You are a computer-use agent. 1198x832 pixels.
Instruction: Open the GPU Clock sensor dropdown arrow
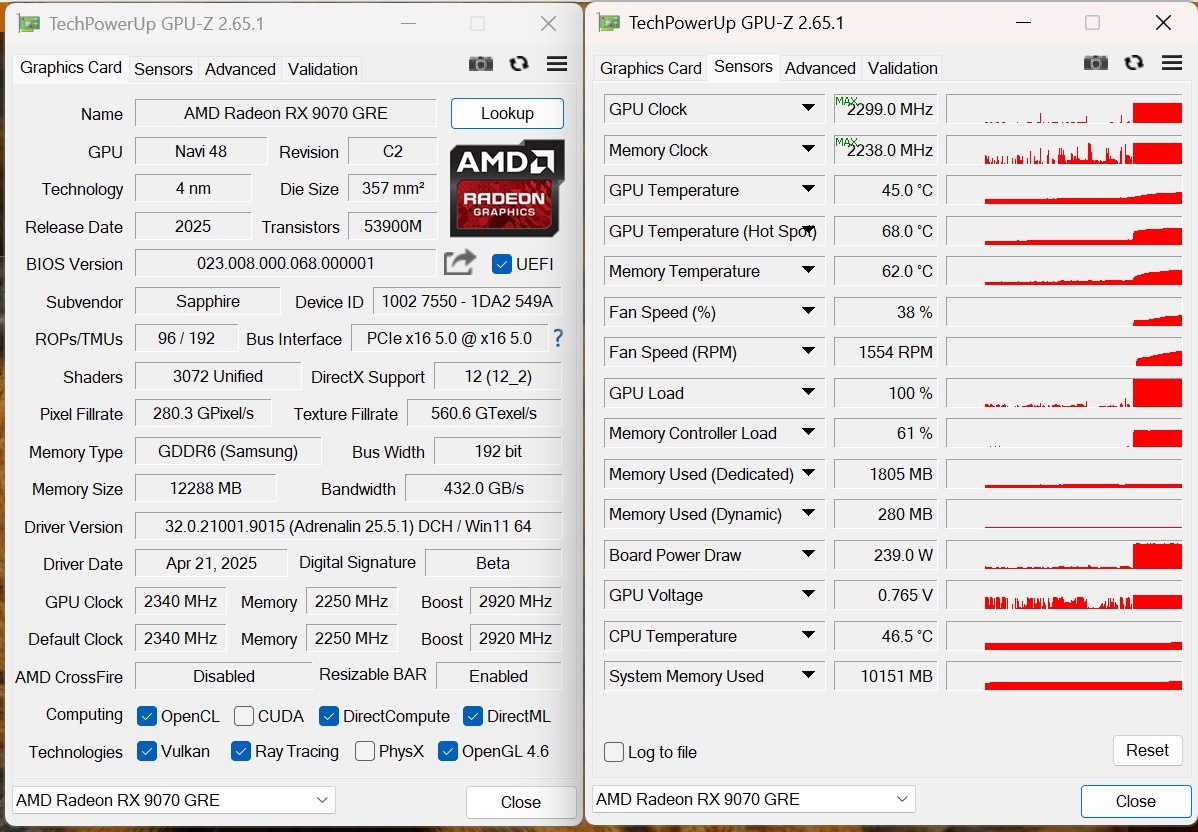(808, 108)
